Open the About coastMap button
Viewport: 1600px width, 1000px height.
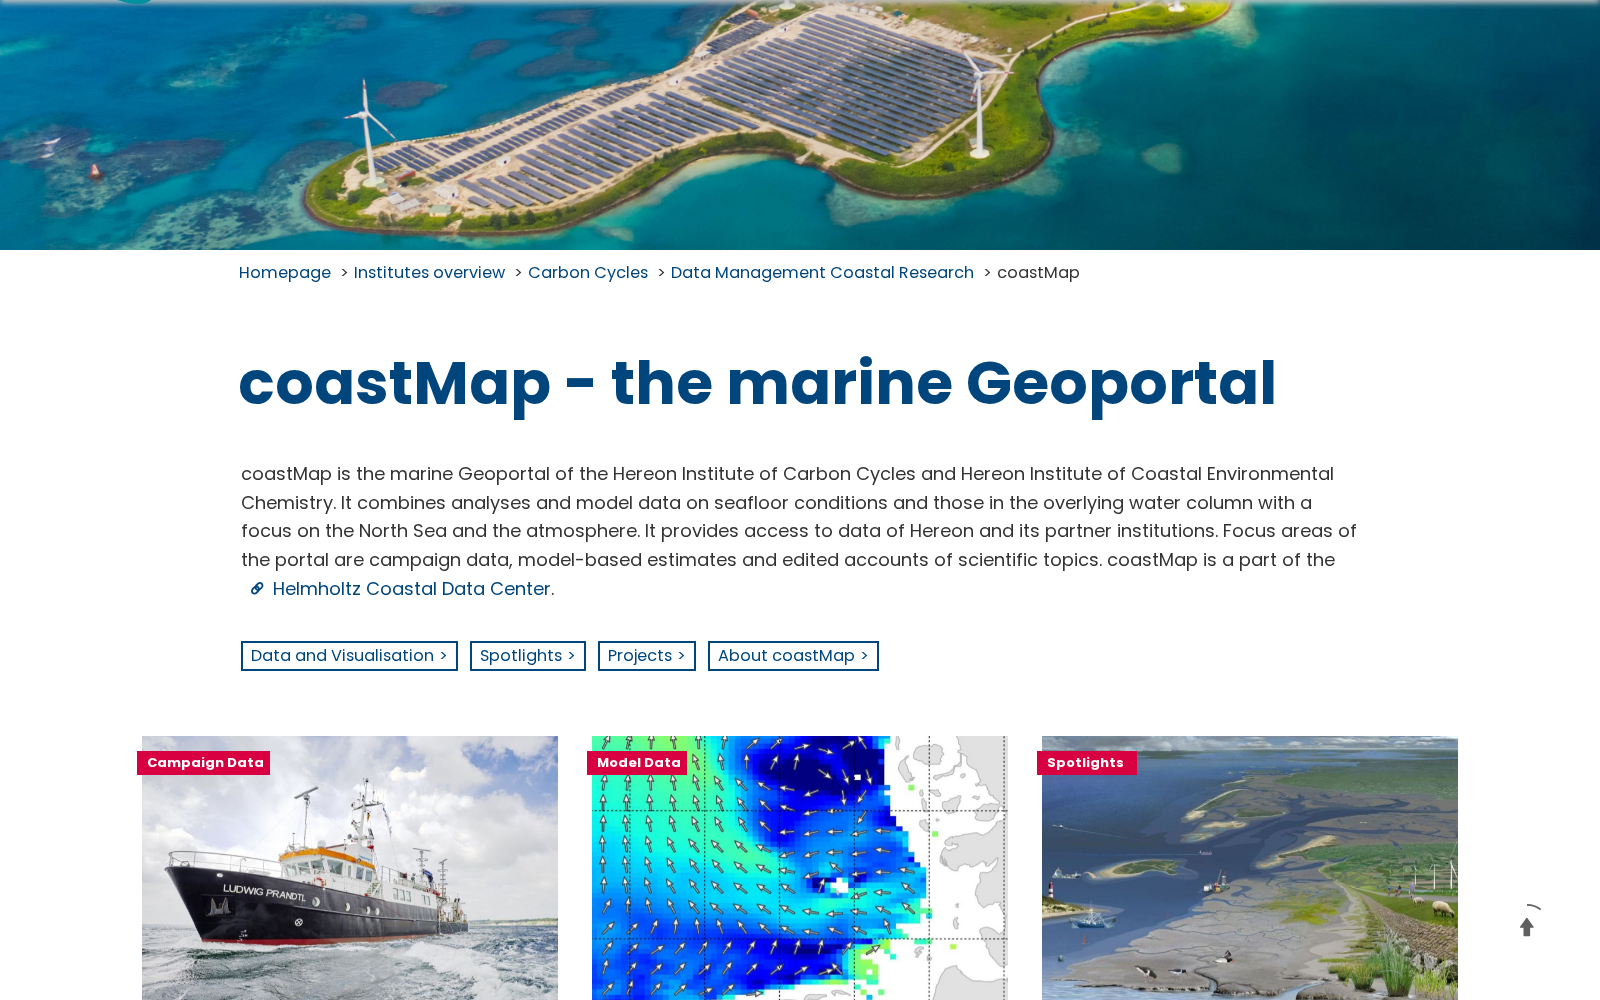click(x=793, y=656)
